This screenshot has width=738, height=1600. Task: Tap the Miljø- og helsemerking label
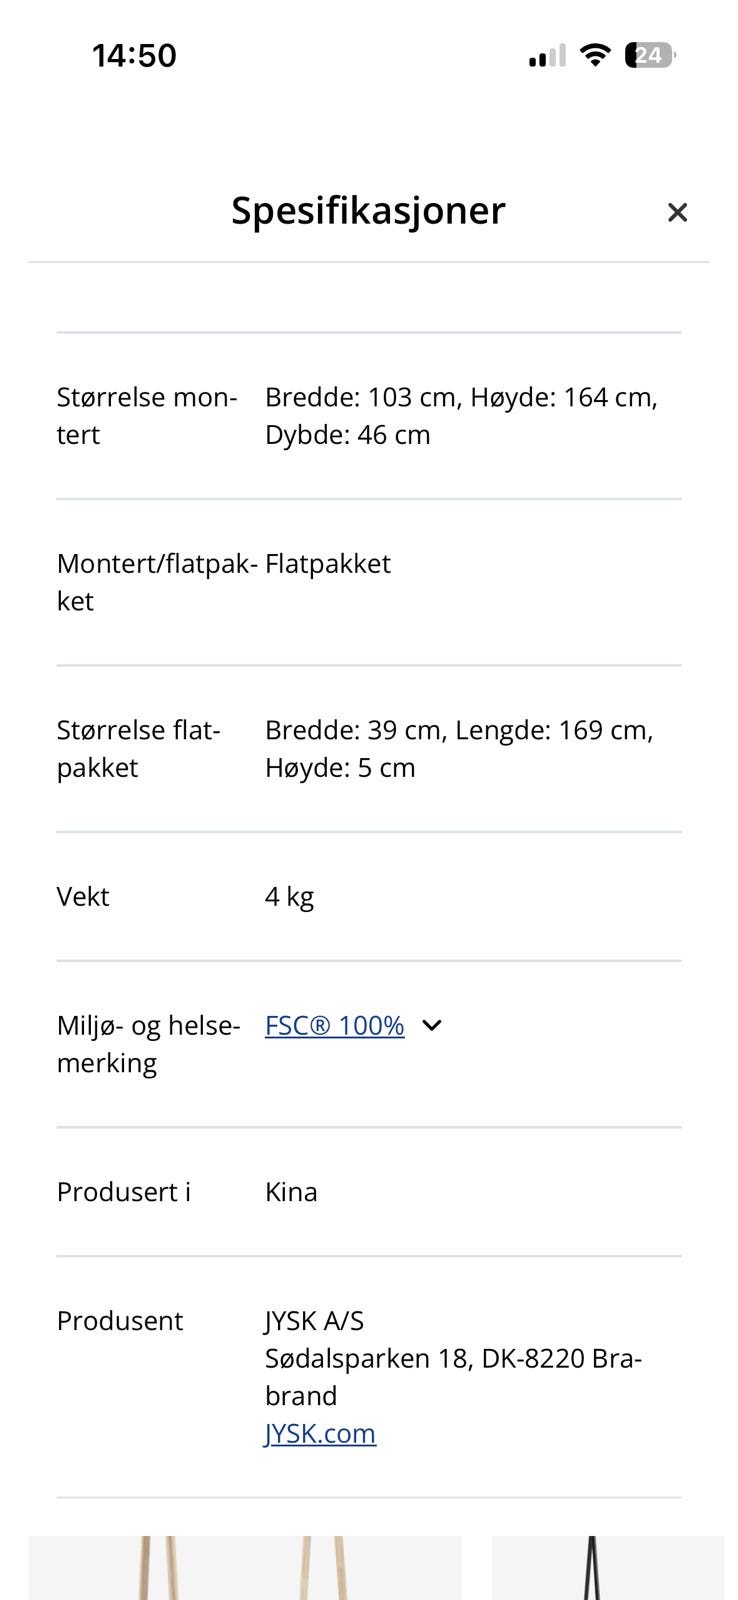pos(148,1044)
